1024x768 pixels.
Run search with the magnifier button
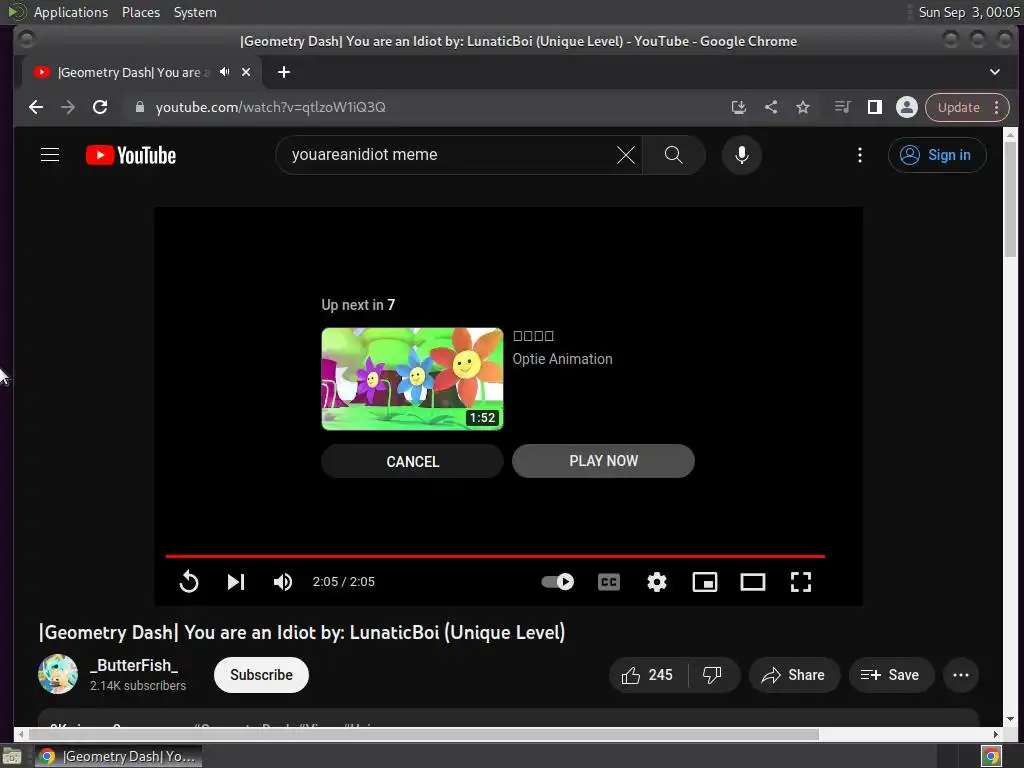[x=673, y=155]
